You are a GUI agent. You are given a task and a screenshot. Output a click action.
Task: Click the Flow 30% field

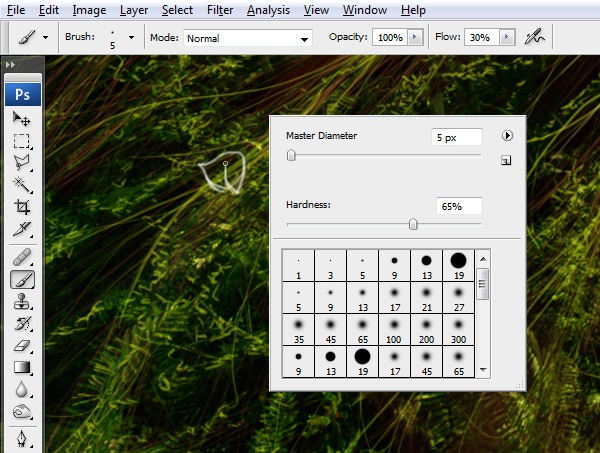click(482, 37)
